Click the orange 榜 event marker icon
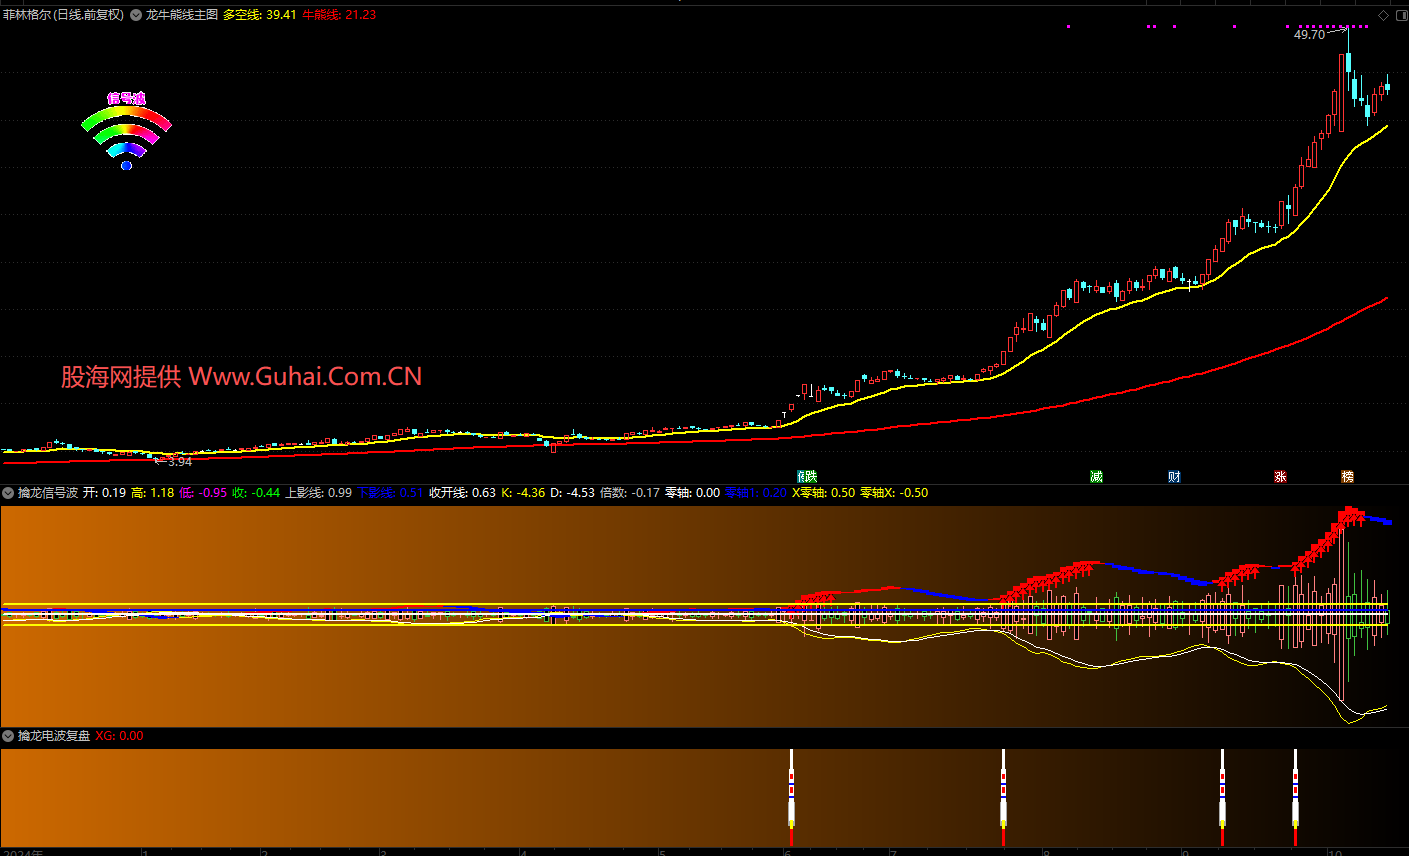Viewport: 1409px width, 856px height. tap(1347, 477)
